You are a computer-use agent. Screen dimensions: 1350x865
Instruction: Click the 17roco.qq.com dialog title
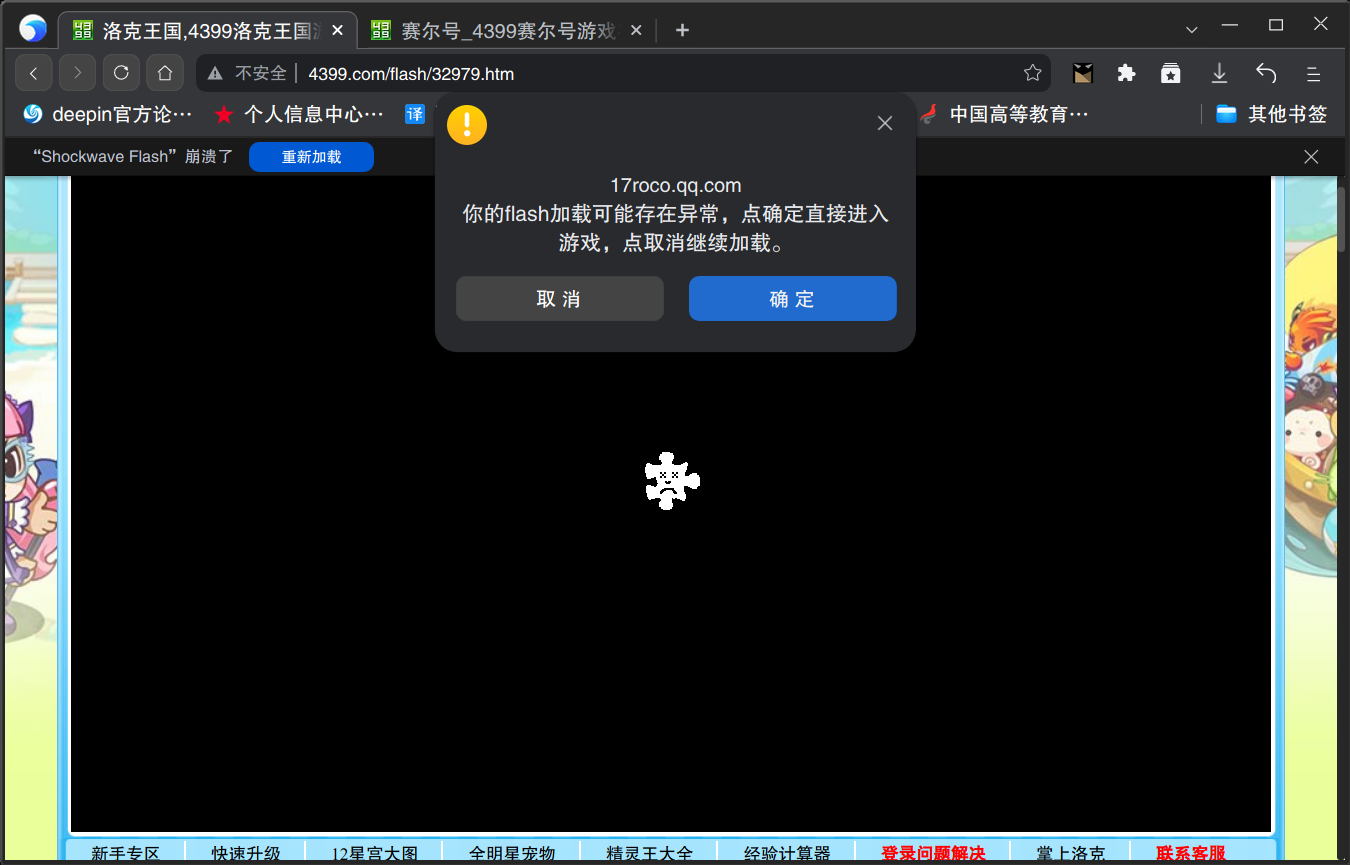tap(676, 185)
